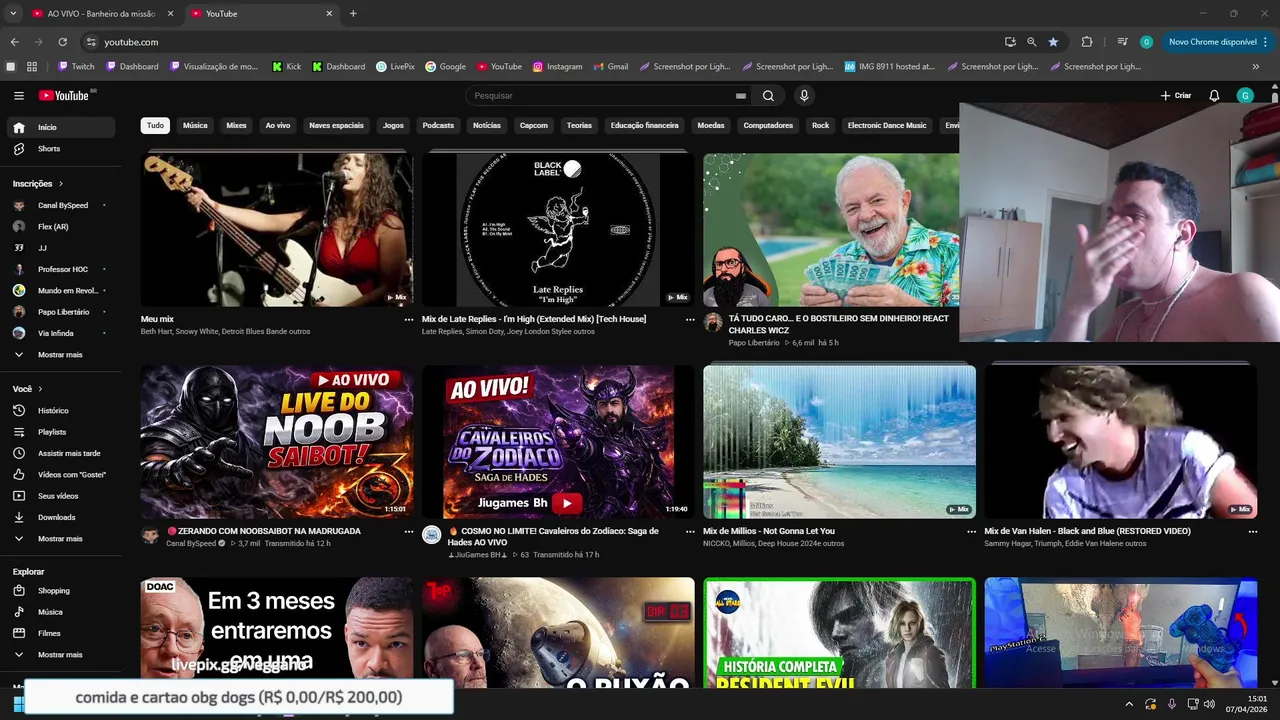1280x720 pixels.
Task: Open the Kick bookmark
Action: click(x=286, y=67)
